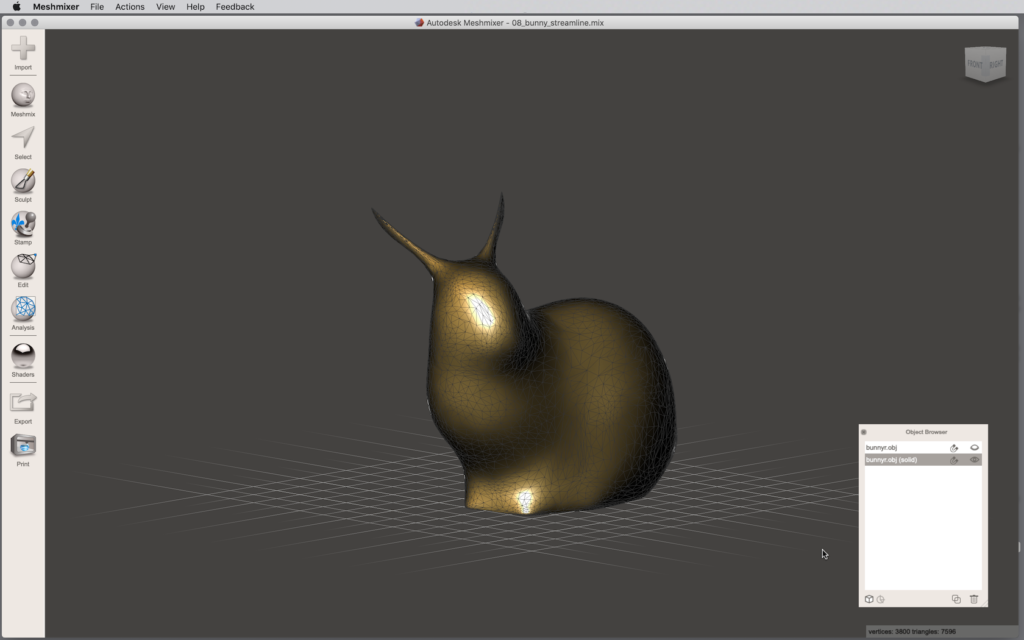
Task: Duplicate object in Object Browser
Action: 956,599
